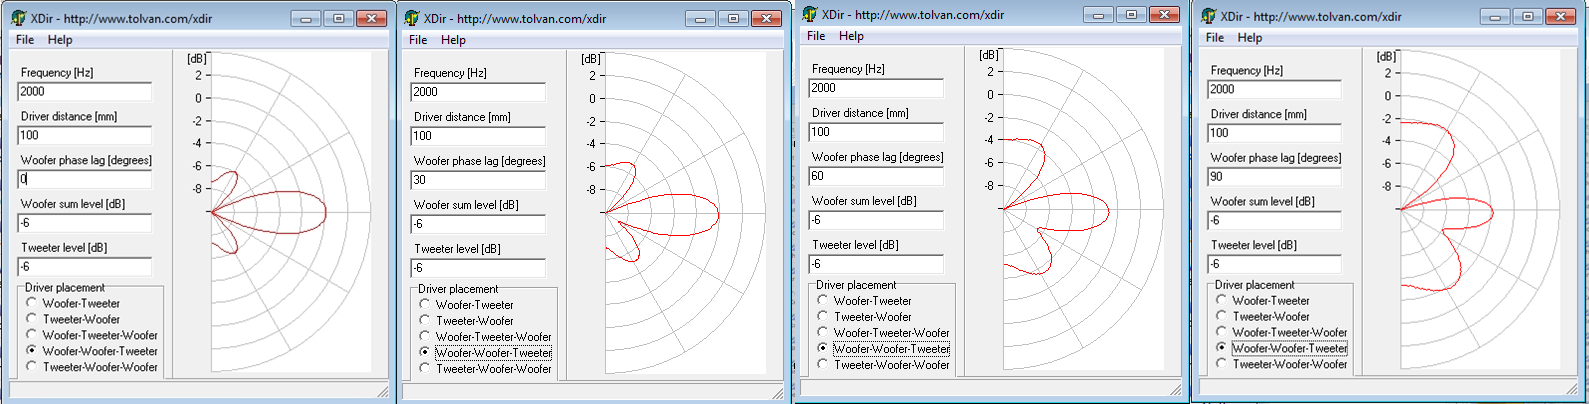Open Help menu in the phase lag 90 window

pos(1250,38)
